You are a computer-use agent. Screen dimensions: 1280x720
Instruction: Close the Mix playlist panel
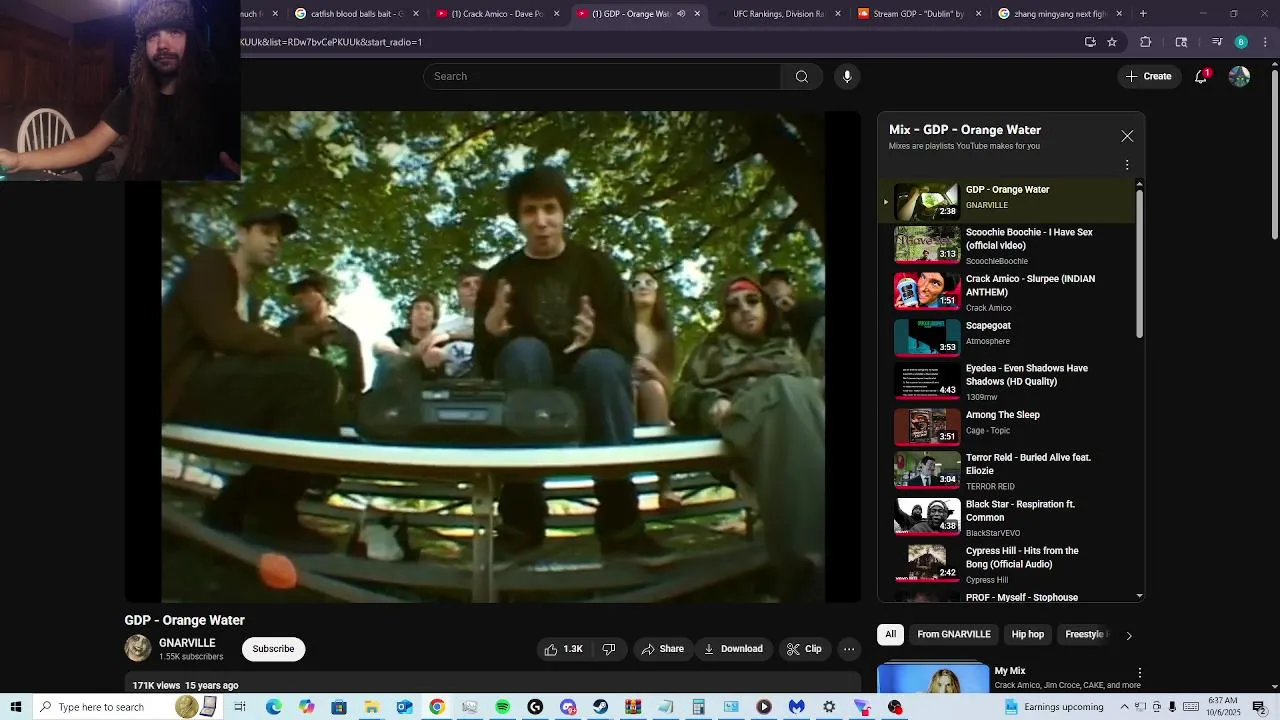(1127, 136)
